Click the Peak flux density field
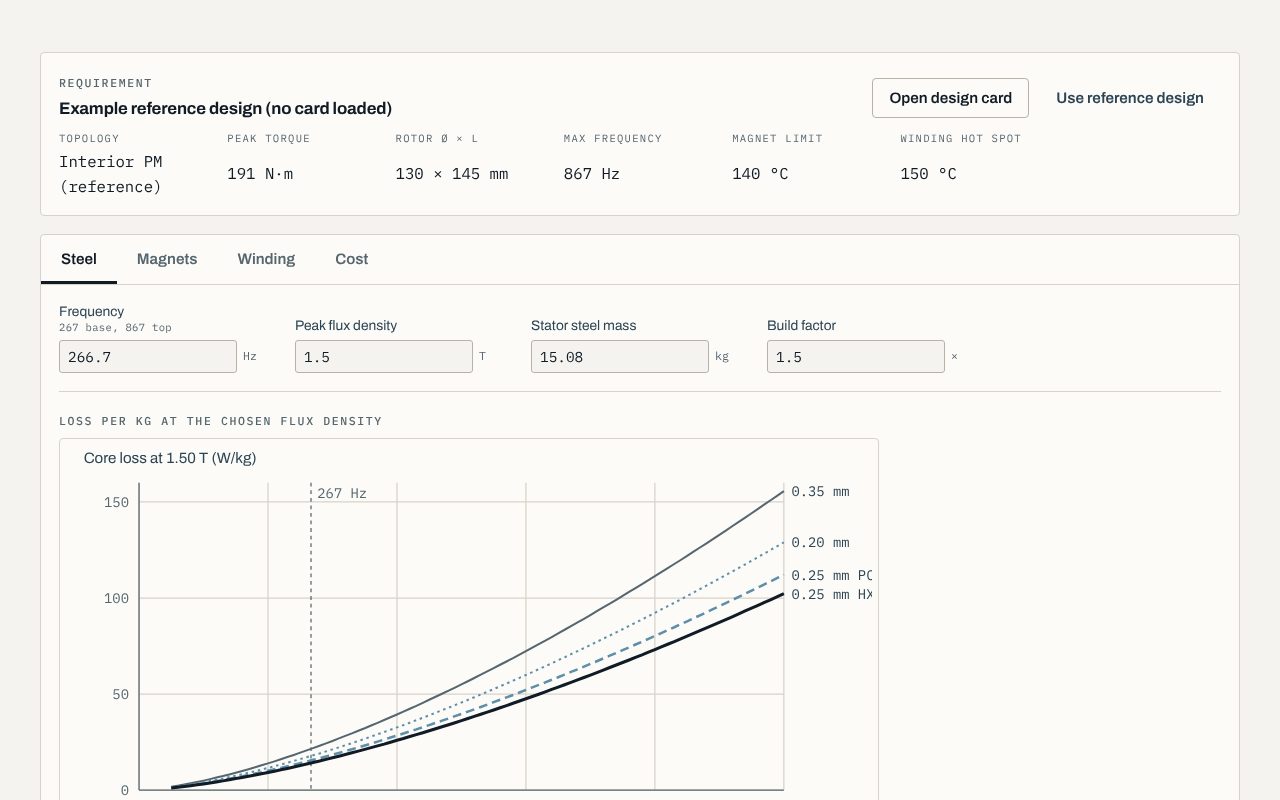Viewport: 1280px width, 800px height. 384,357
